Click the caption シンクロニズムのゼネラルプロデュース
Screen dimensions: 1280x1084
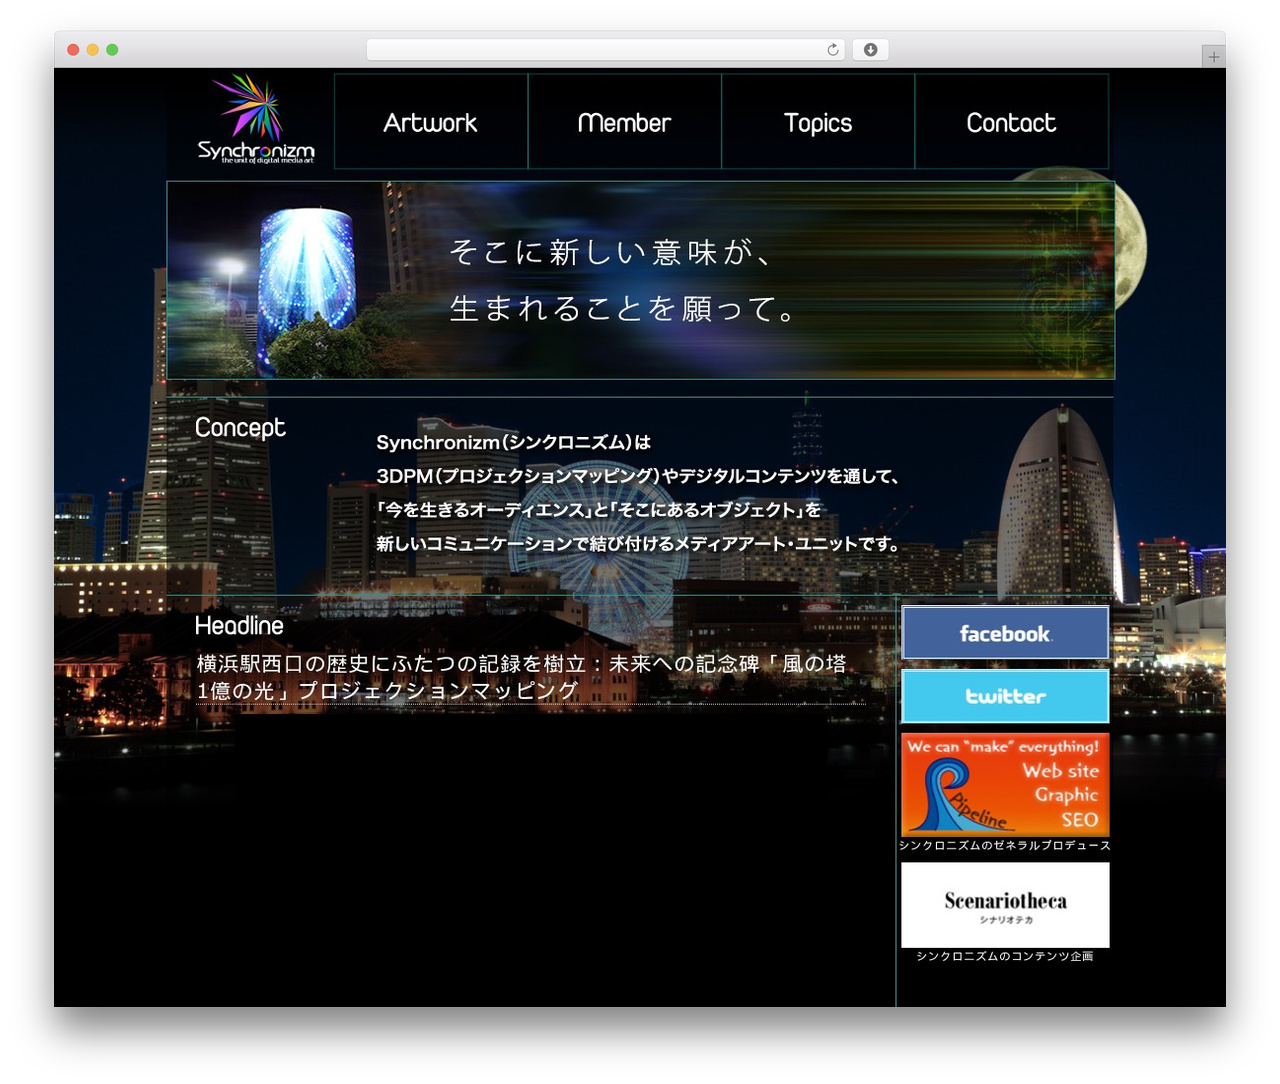click(1005, 846)
